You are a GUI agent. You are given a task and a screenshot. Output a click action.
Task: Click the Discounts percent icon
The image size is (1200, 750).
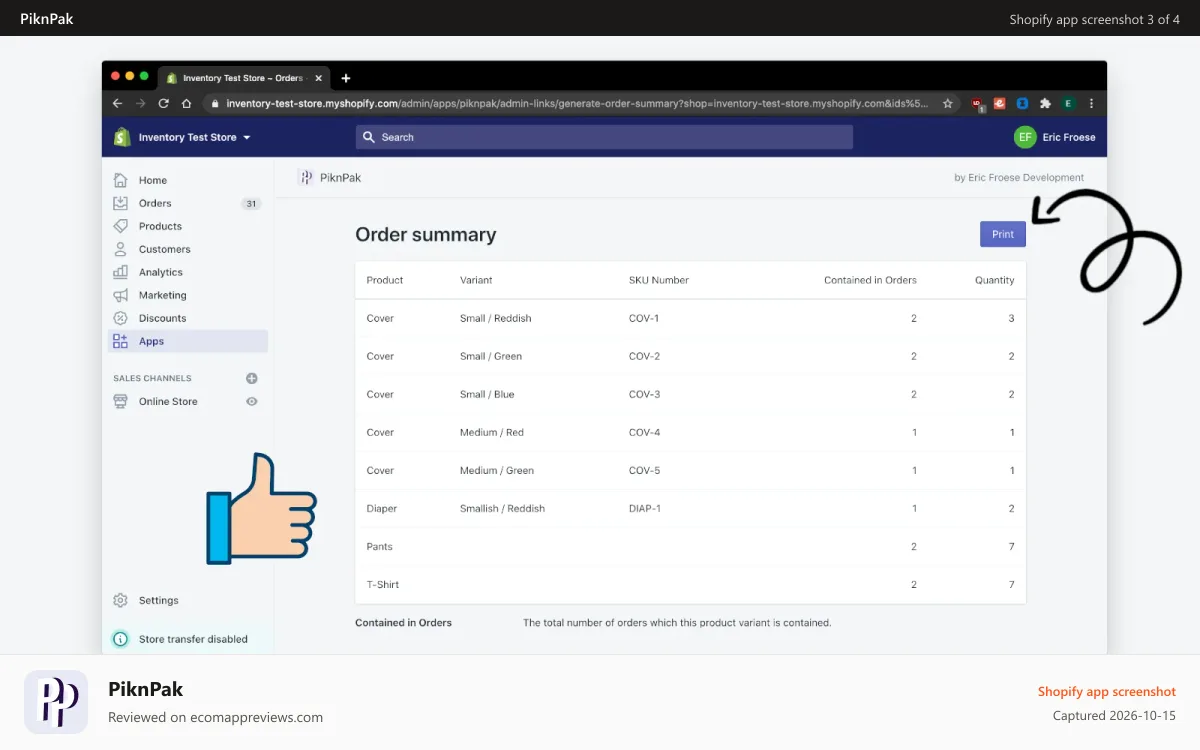121,318
